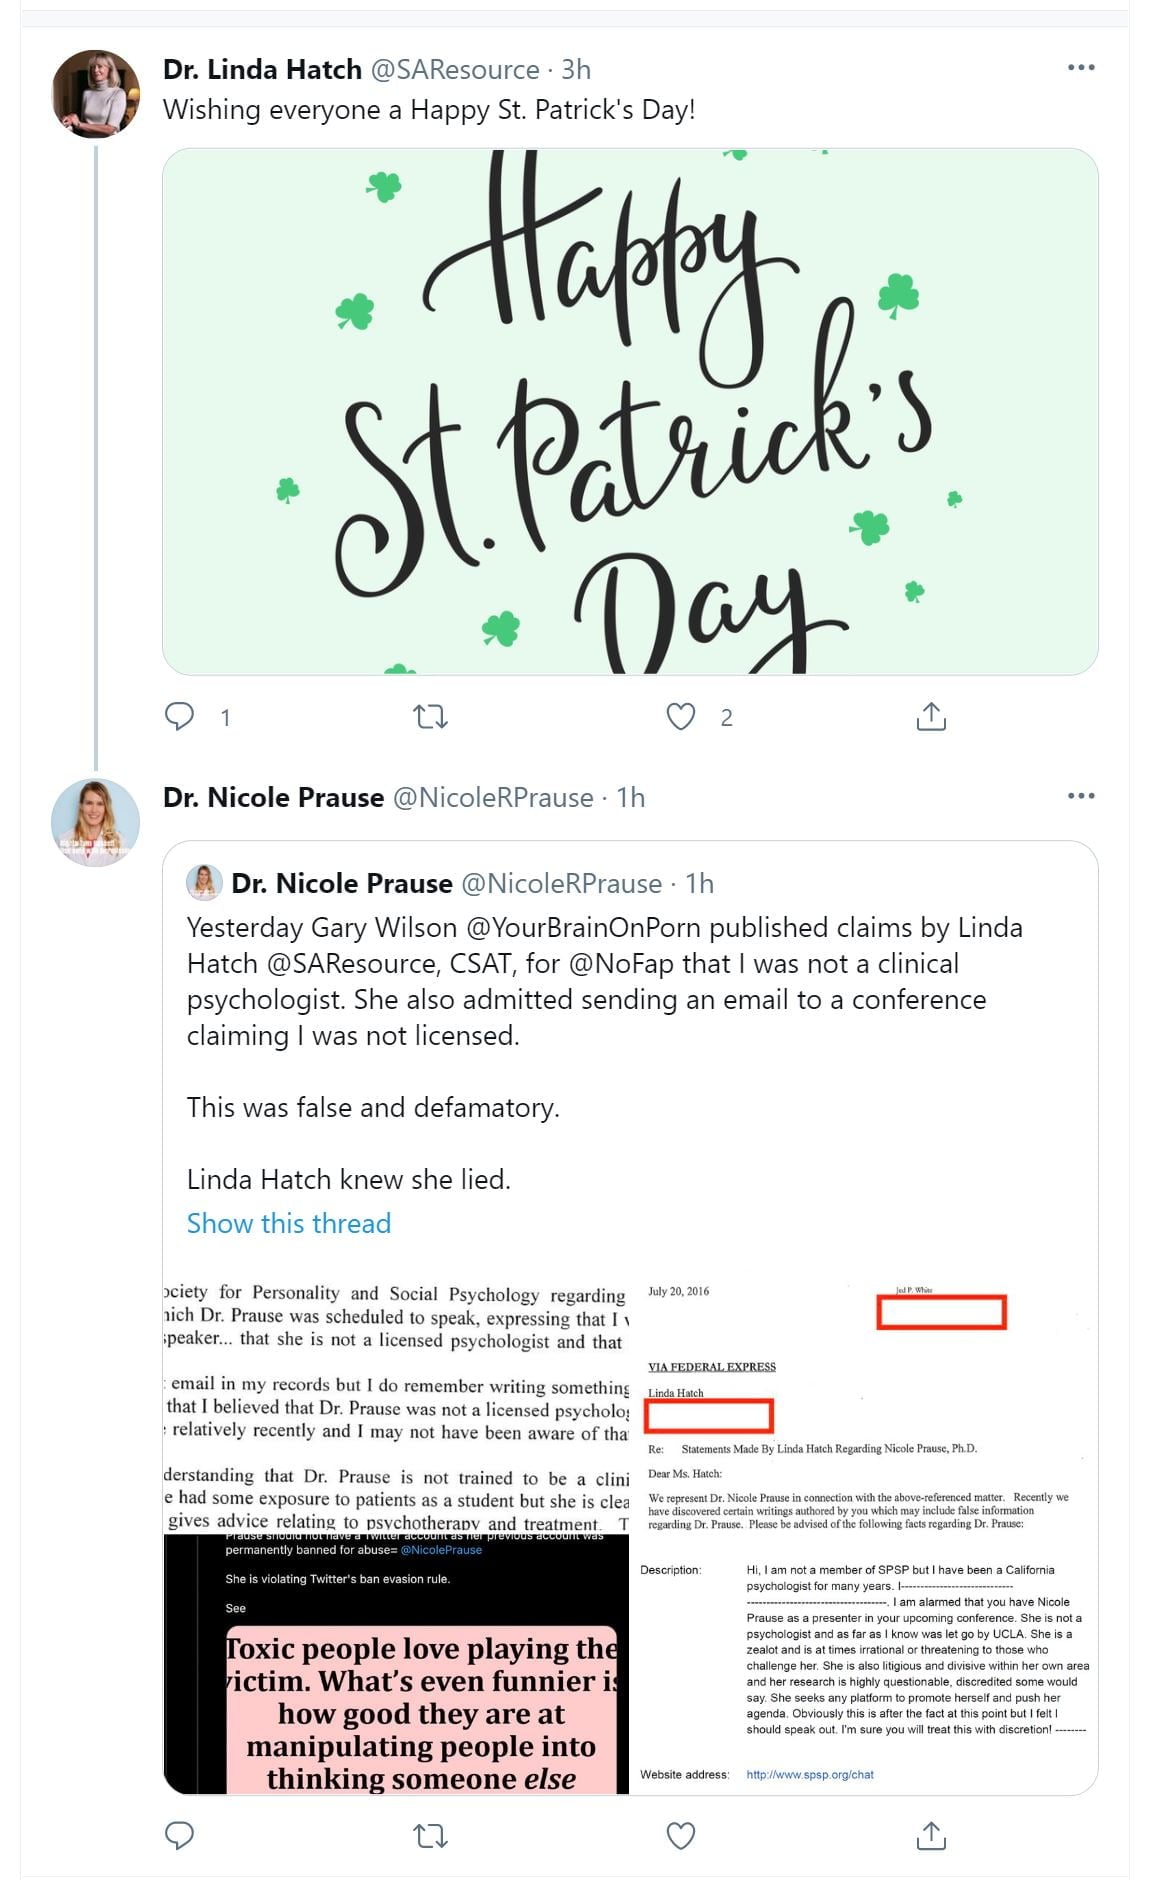Share Linda Hatch's tweet via share icon
This screenshot has height=1880, width=1150.
[x=931, y=716]
